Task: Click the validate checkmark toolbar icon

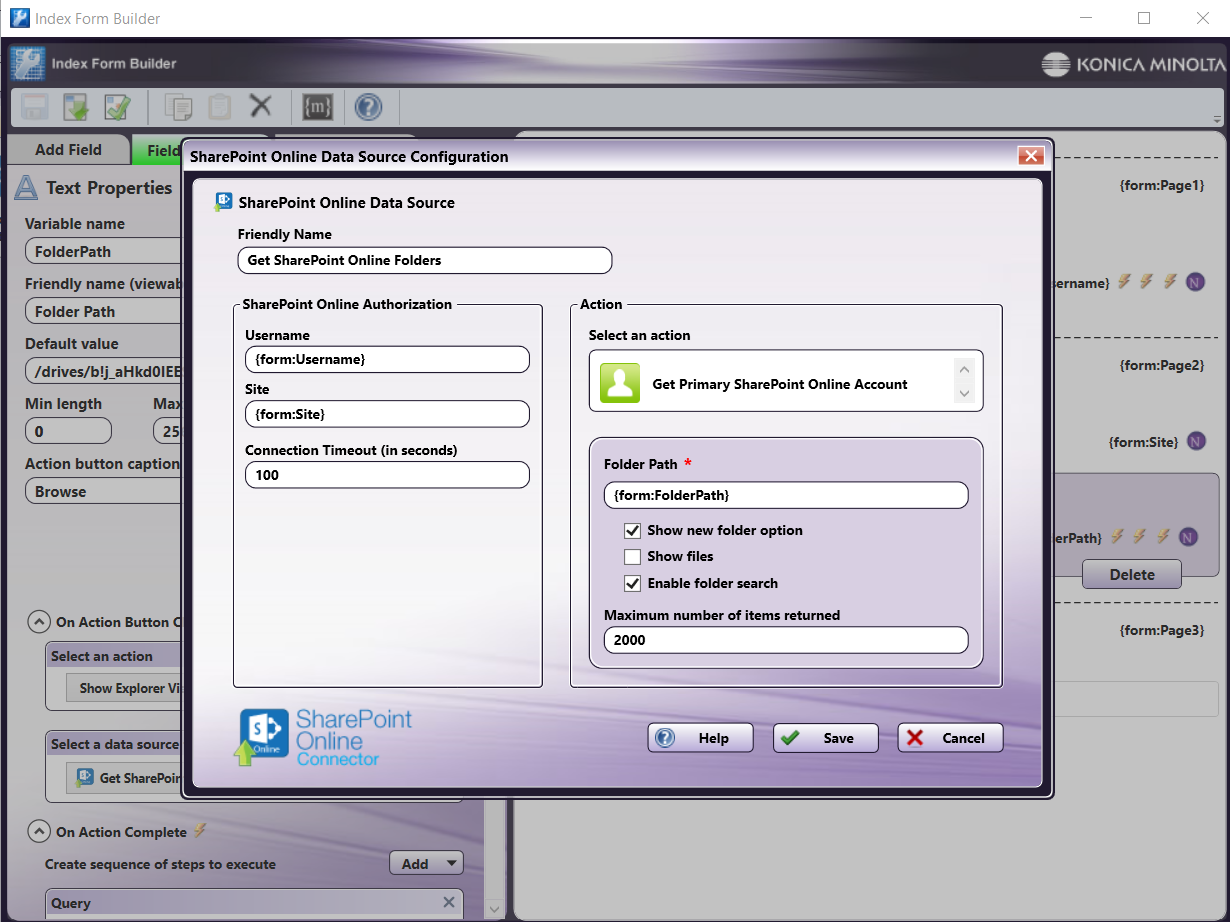Action: (x=117, y=106)
